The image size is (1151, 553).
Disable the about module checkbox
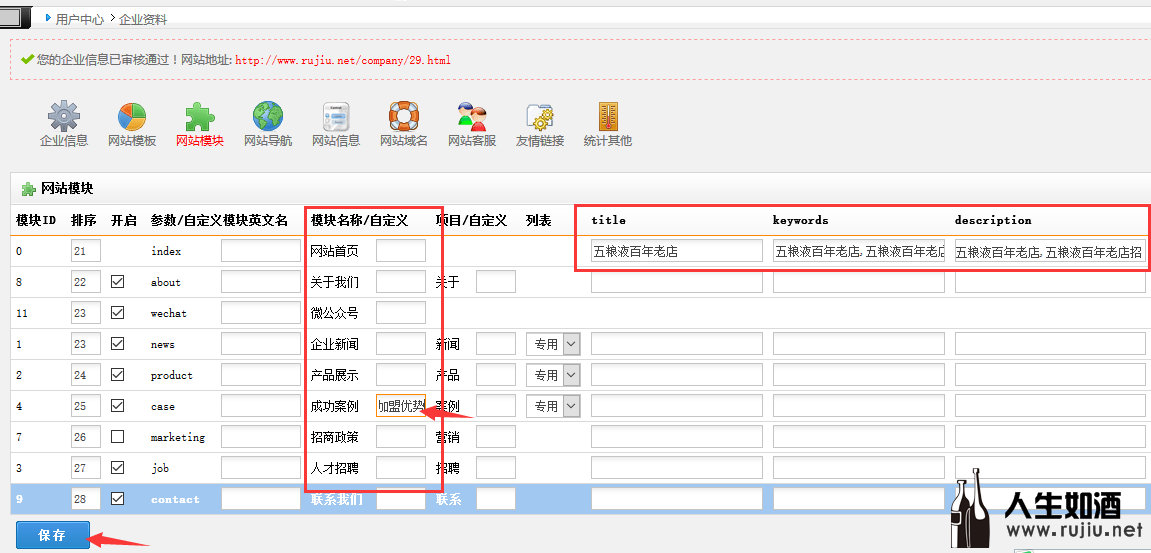click(x=117, y=282)
